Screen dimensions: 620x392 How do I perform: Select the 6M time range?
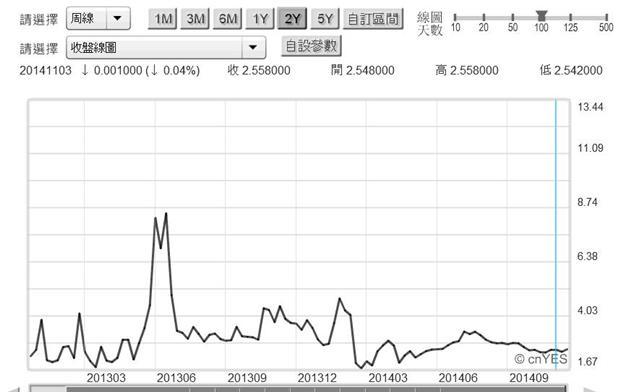pos(227,19)
